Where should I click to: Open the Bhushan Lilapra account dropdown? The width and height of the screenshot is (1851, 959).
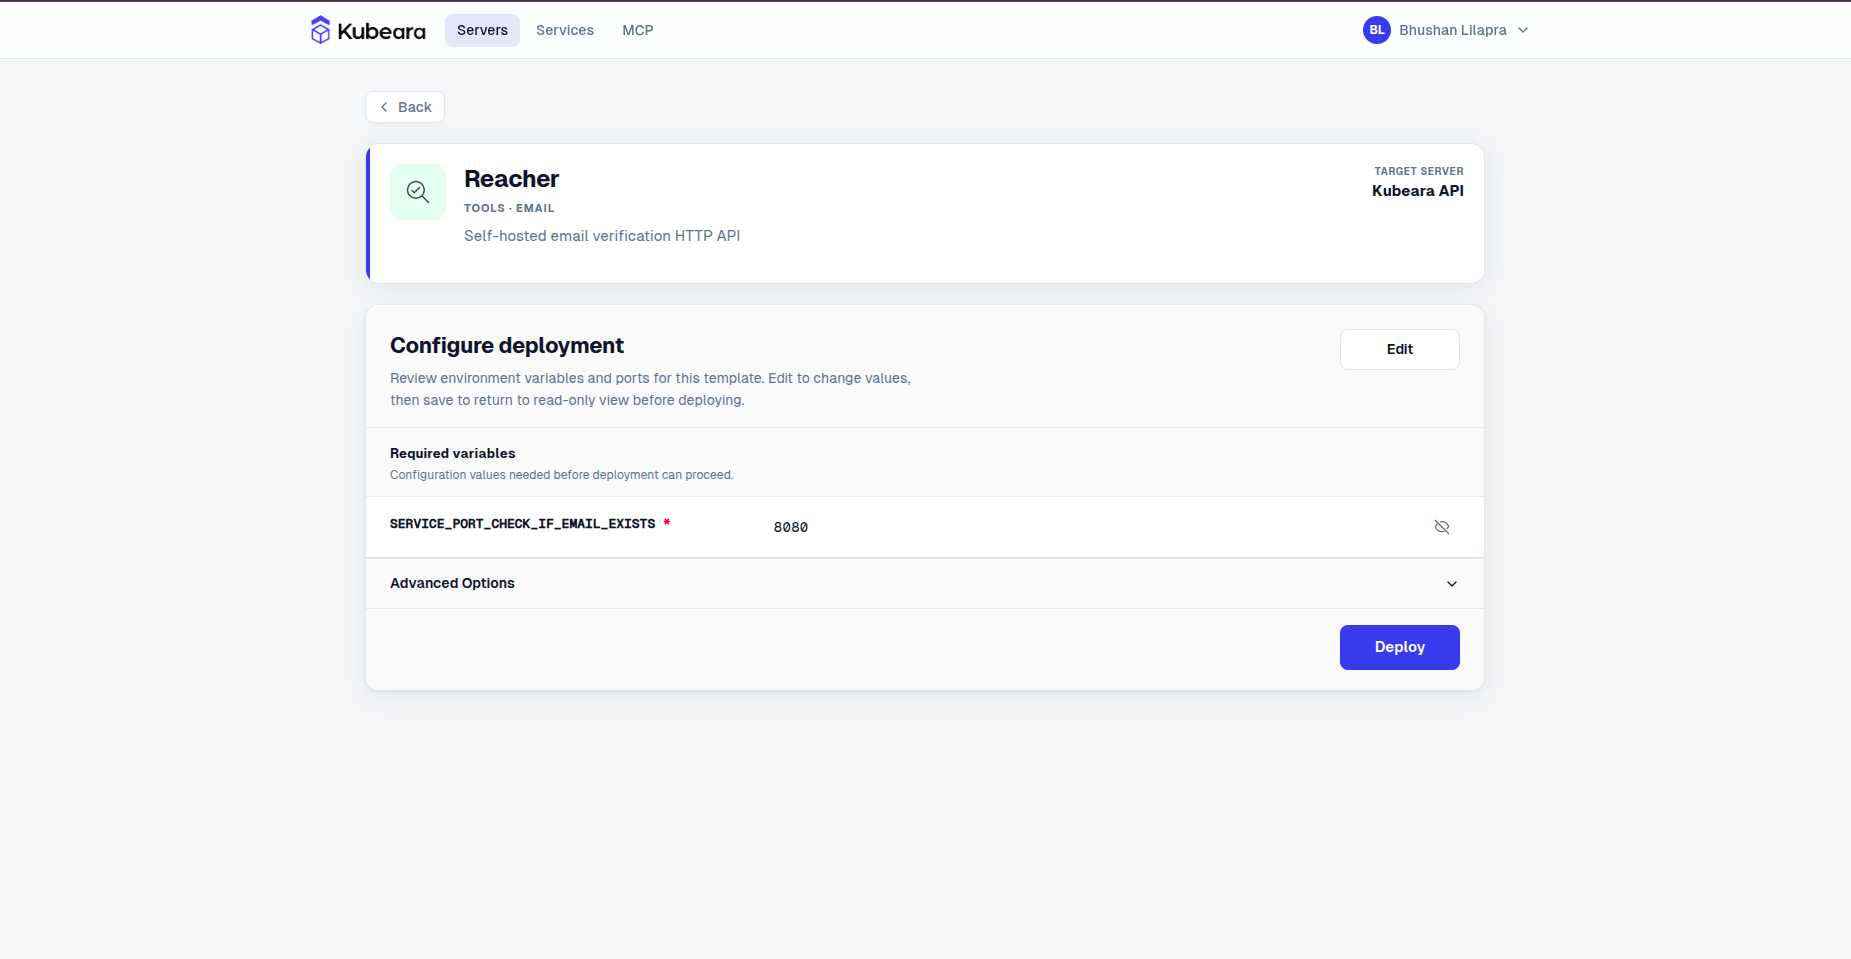(1446, 30)
